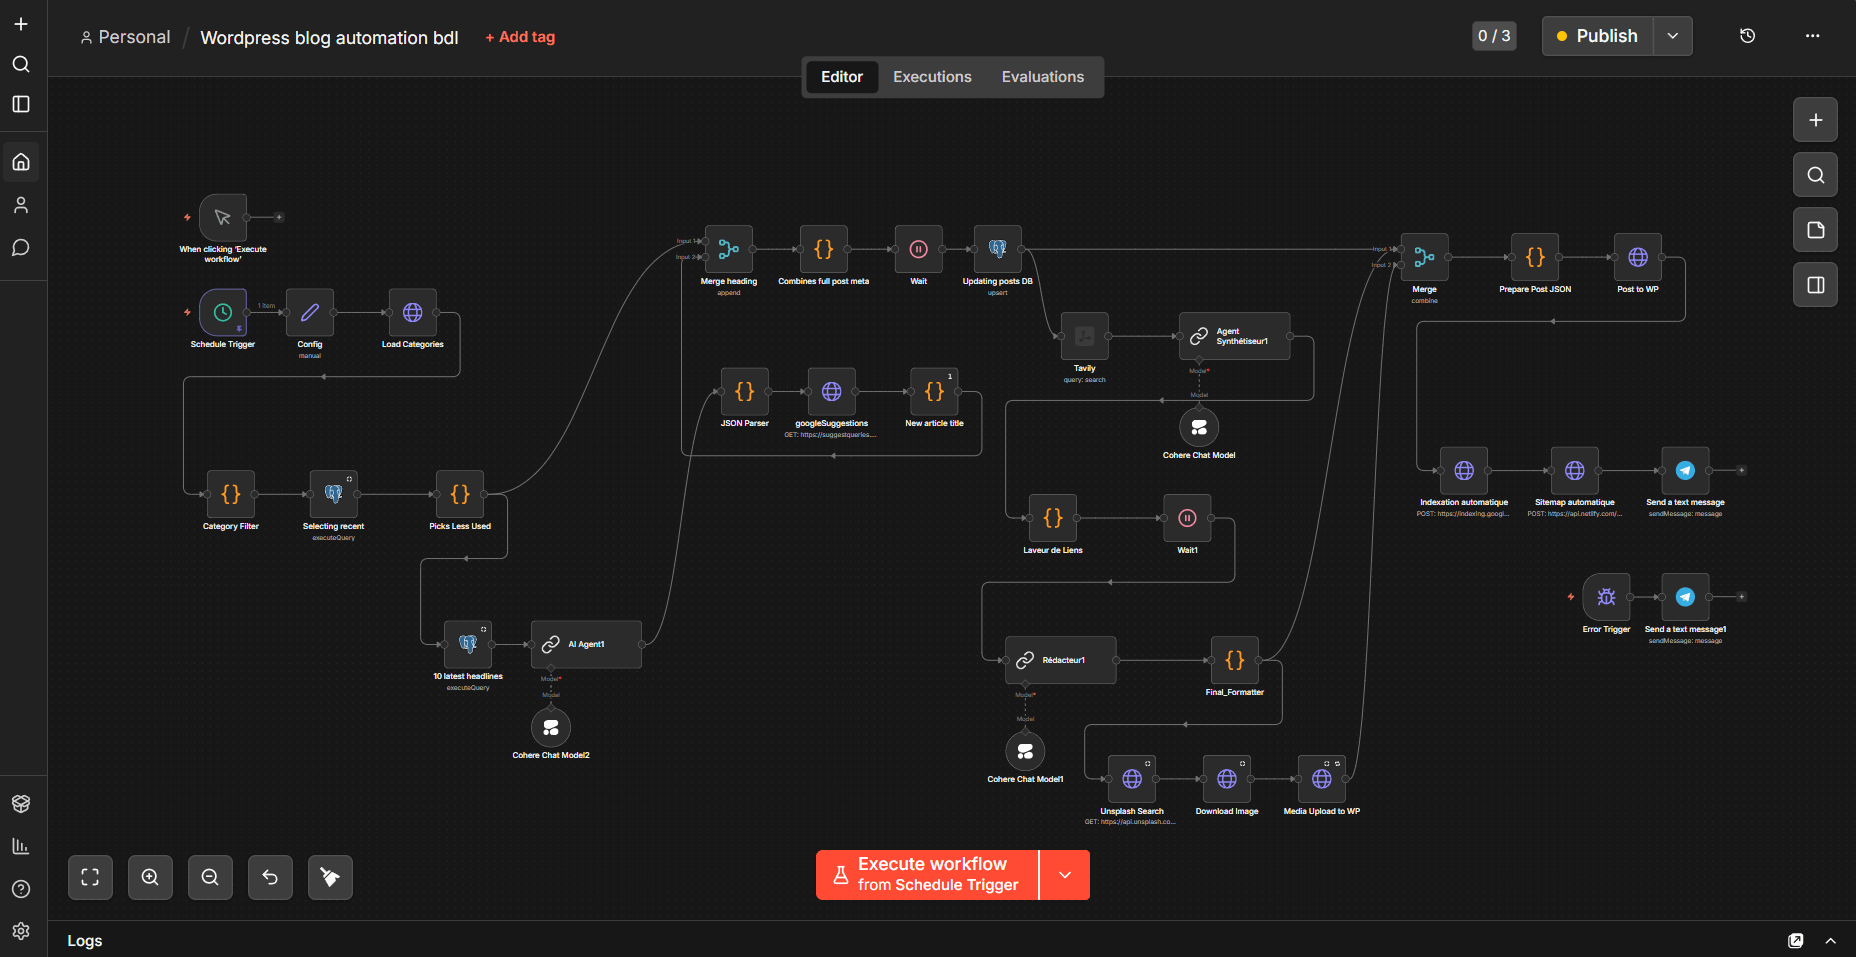Click the 0 / 3 counter badge

point(1494,36)
